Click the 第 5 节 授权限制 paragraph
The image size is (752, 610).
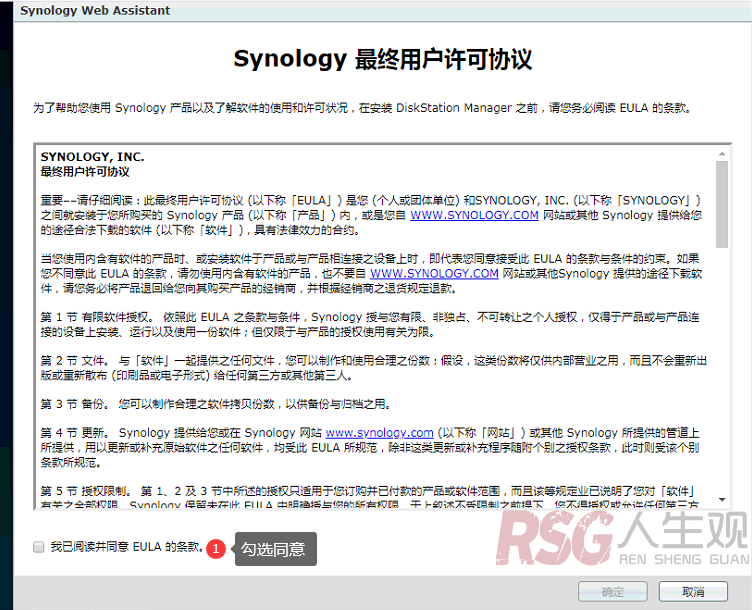(370, 497)
